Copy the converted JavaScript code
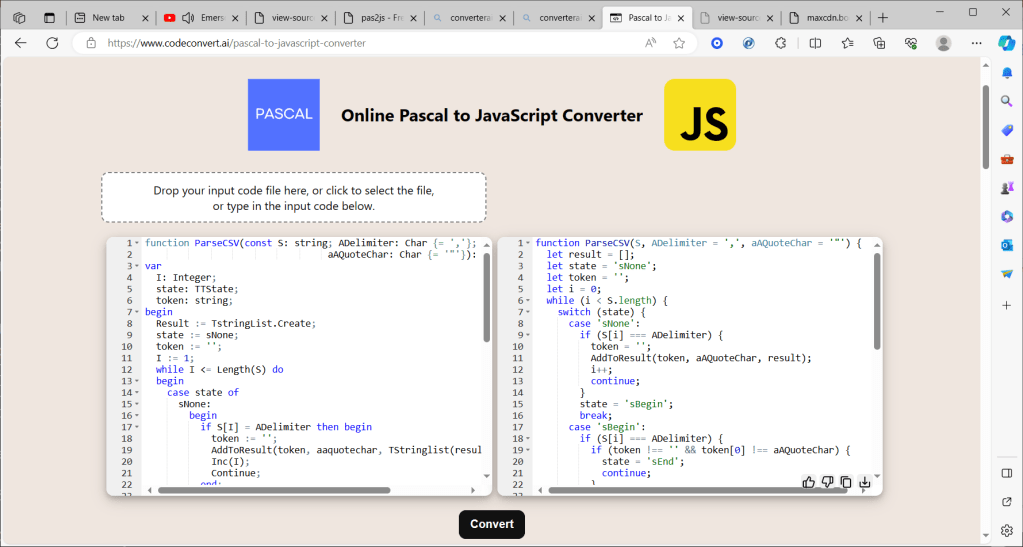1023x547 pixels. pyautogui.click(x=846, y=482)
